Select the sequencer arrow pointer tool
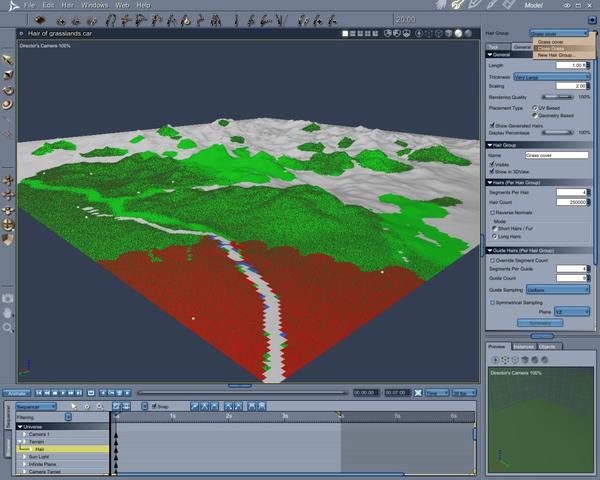 74,406
